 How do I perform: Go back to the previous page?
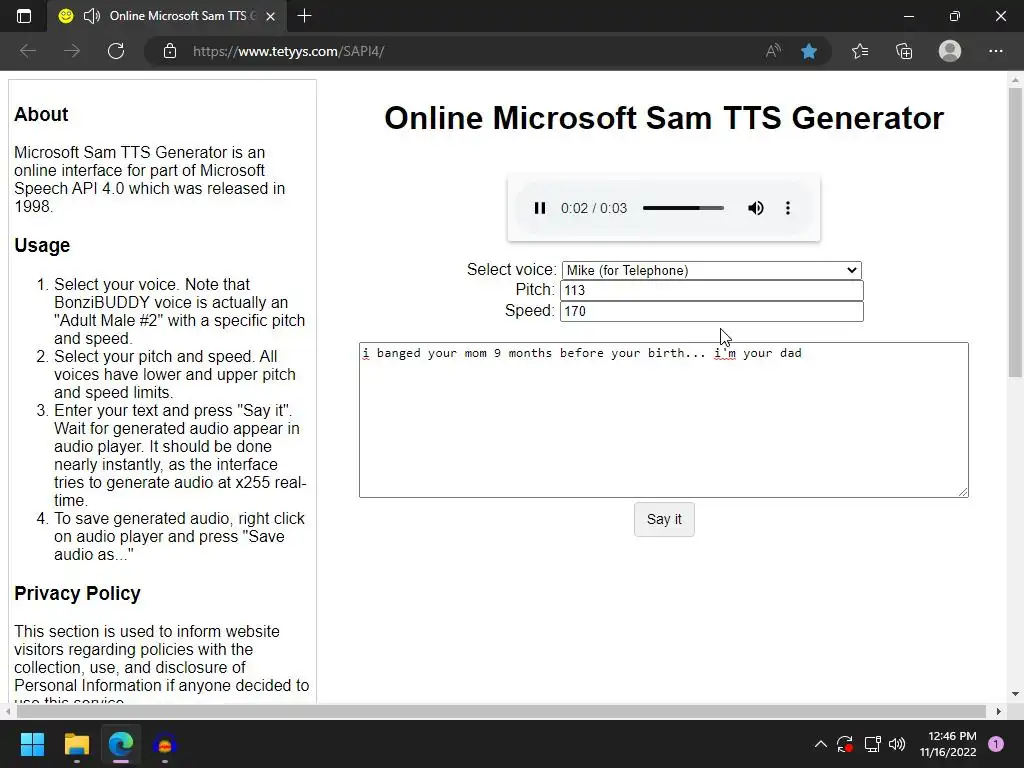pos(27,51)
